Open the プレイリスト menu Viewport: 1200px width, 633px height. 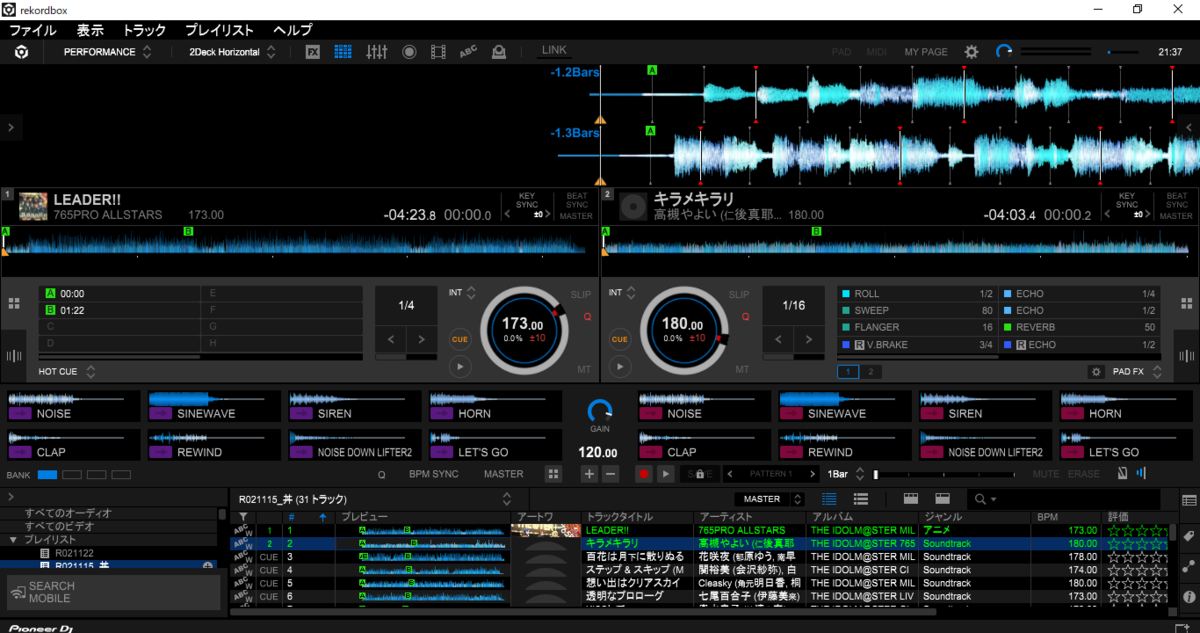pyautogui.click(x=220, y=30)
